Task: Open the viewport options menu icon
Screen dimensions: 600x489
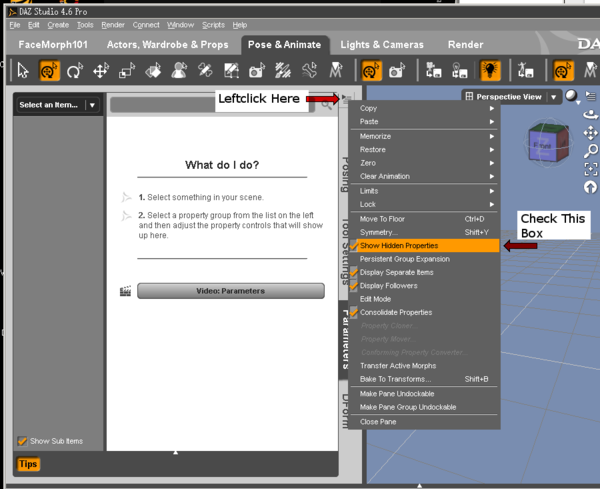Action: tap(591, 96)
